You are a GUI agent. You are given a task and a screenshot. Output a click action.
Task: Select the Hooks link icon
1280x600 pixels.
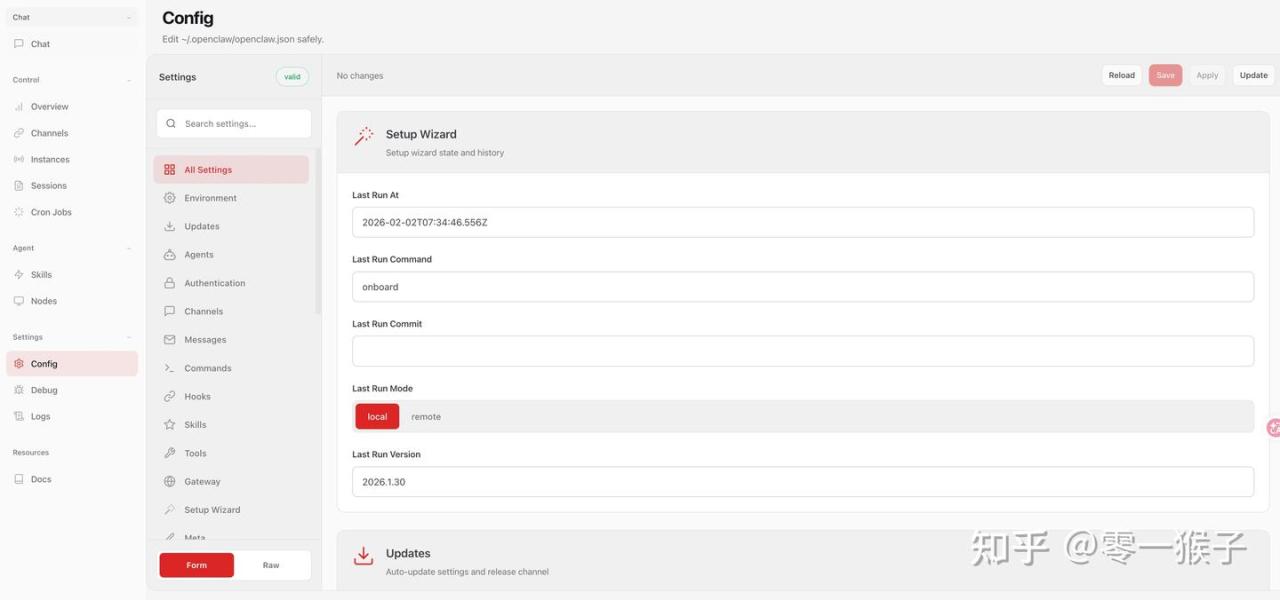coord(170,397)
